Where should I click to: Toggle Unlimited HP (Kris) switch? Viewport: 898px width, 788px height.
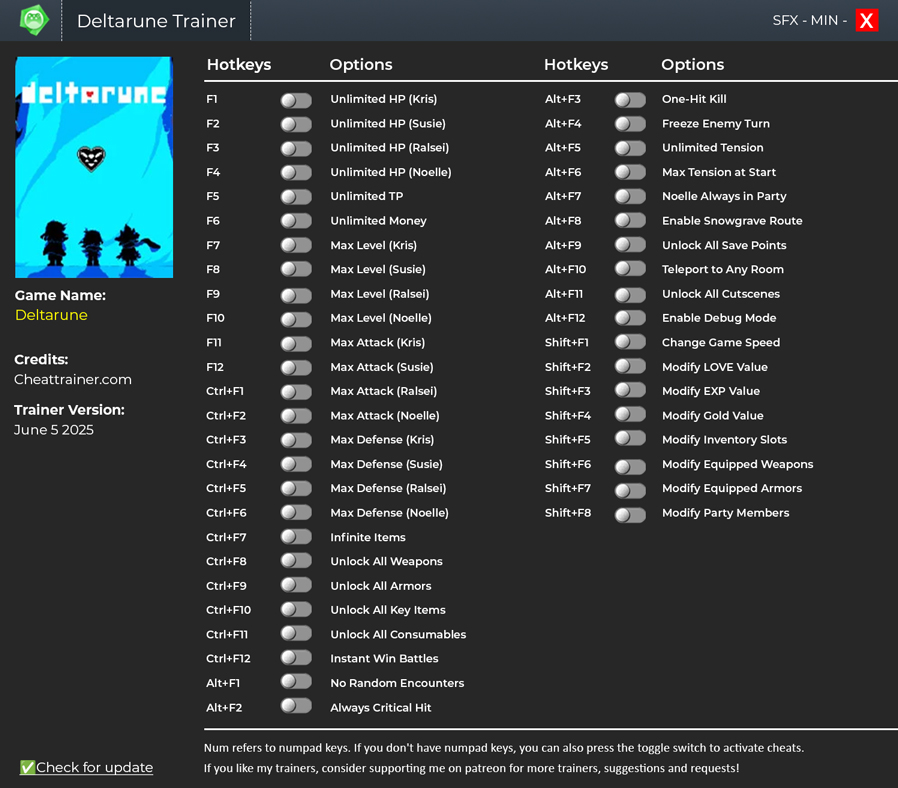(x=296, y=100)
